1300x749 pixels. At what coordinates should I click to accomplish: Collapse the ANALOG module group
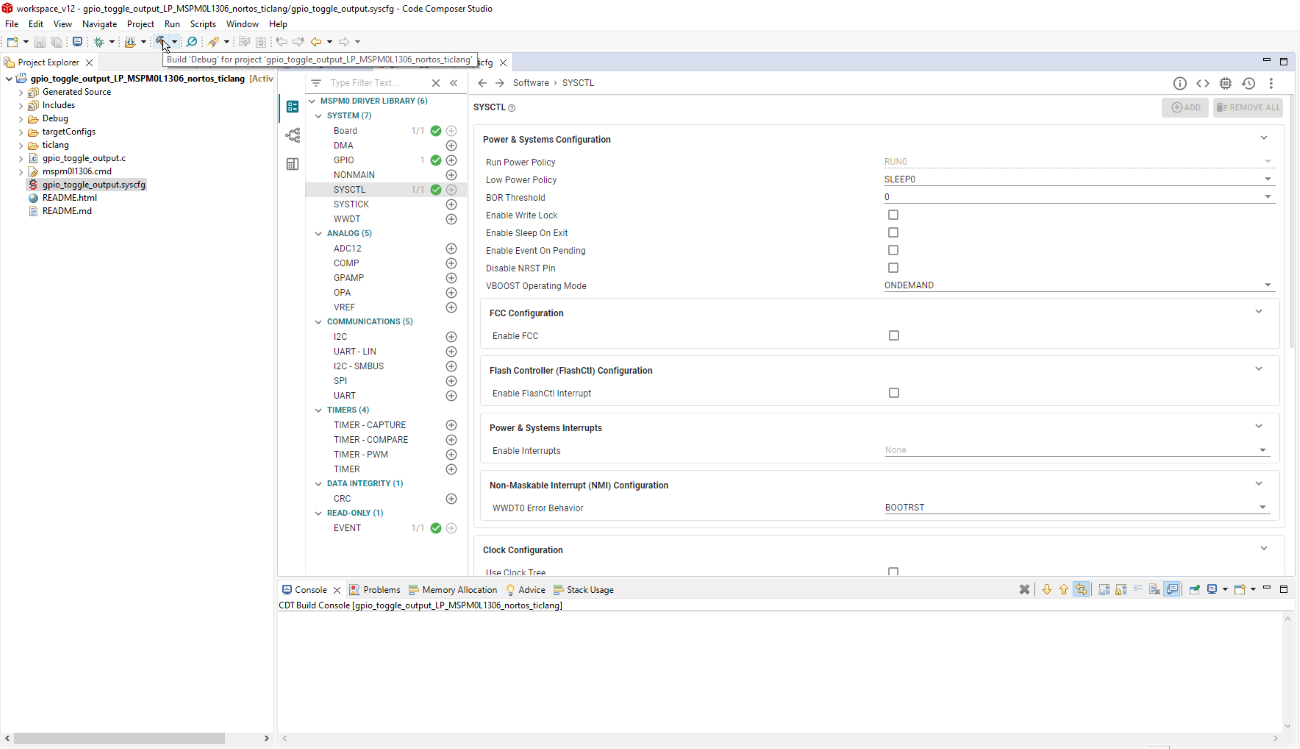(318, 234)
